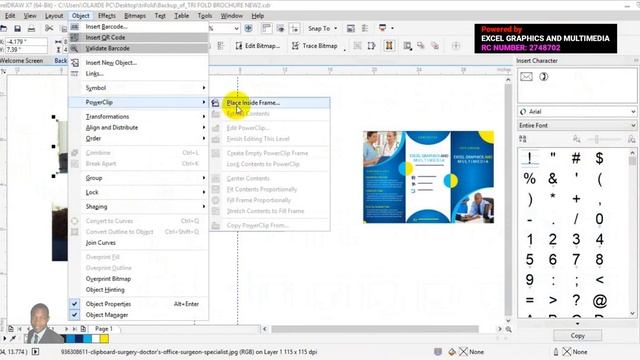Click the outline pen icon in status bar
The height and width of the screenshot is (360, 640).
coord(556,352)
